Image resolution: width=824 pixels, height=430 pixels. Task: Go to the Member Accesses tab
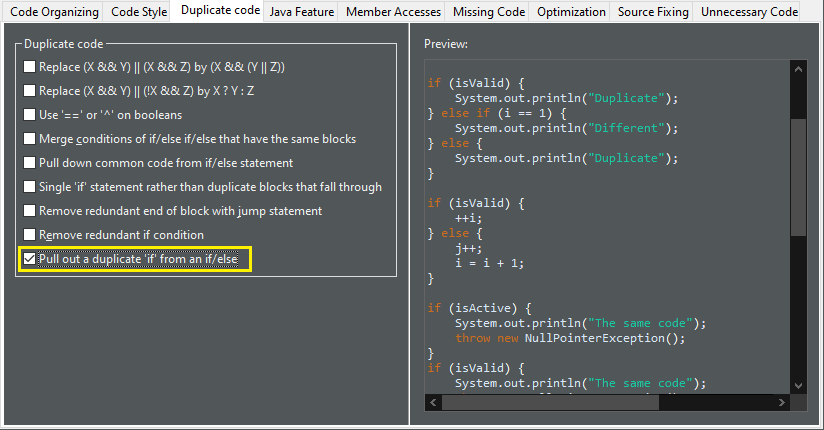click(393, 12)
